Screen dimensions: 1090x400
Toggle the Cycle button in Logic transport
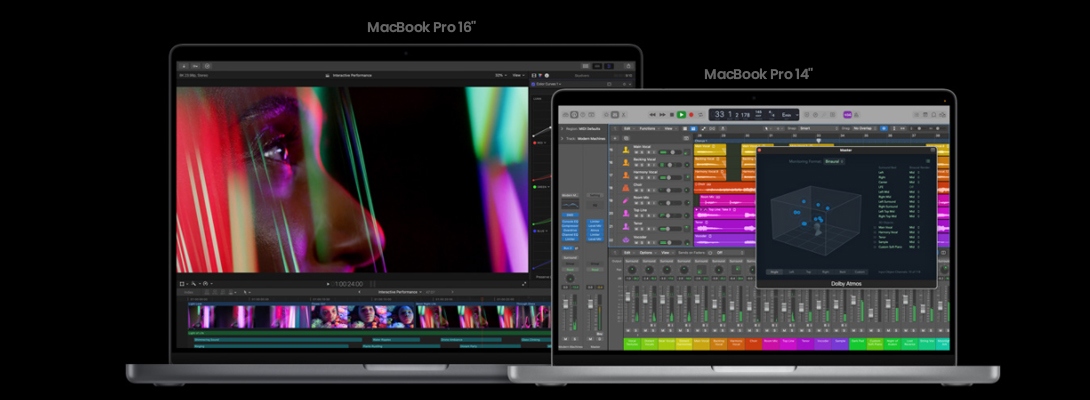click(701, 115)
